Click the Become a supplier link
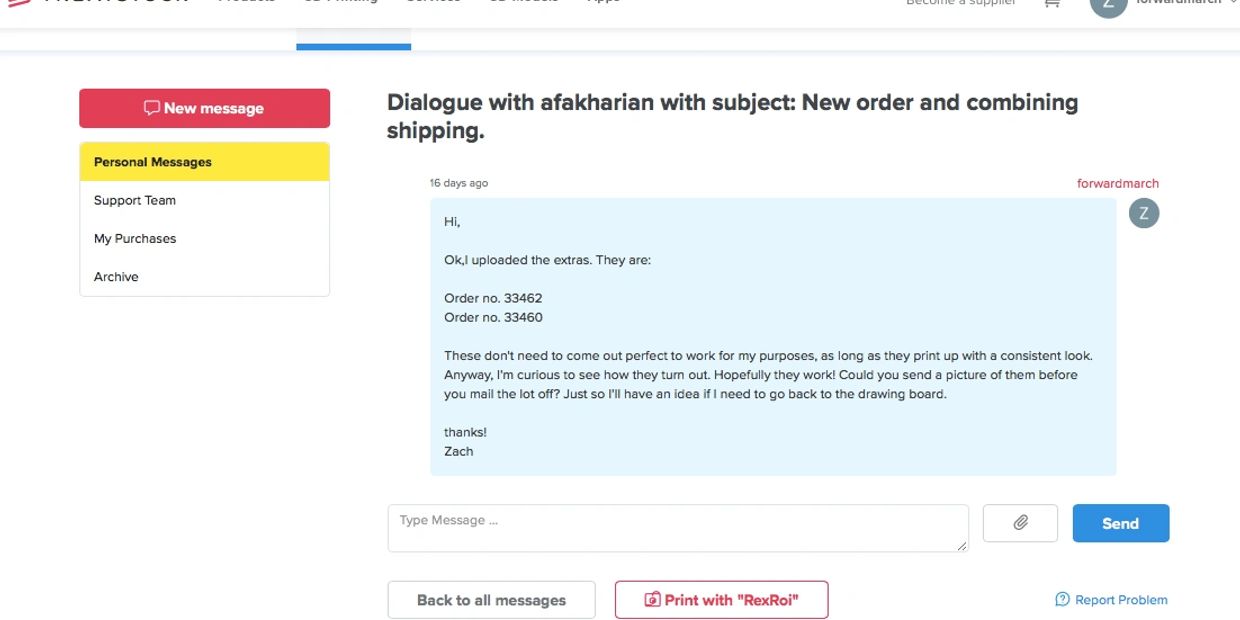The image size is (1240, 620). click(x=960, y=3)
